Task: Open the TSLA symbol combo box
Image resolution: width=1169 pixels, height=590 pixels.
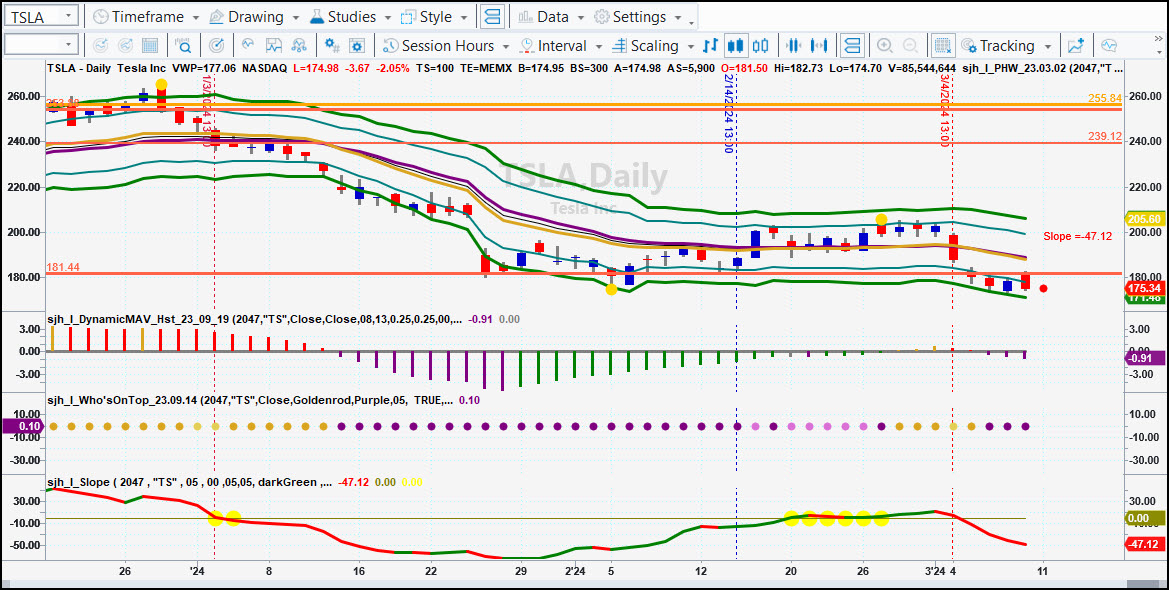Action: [x=41, y=16]
